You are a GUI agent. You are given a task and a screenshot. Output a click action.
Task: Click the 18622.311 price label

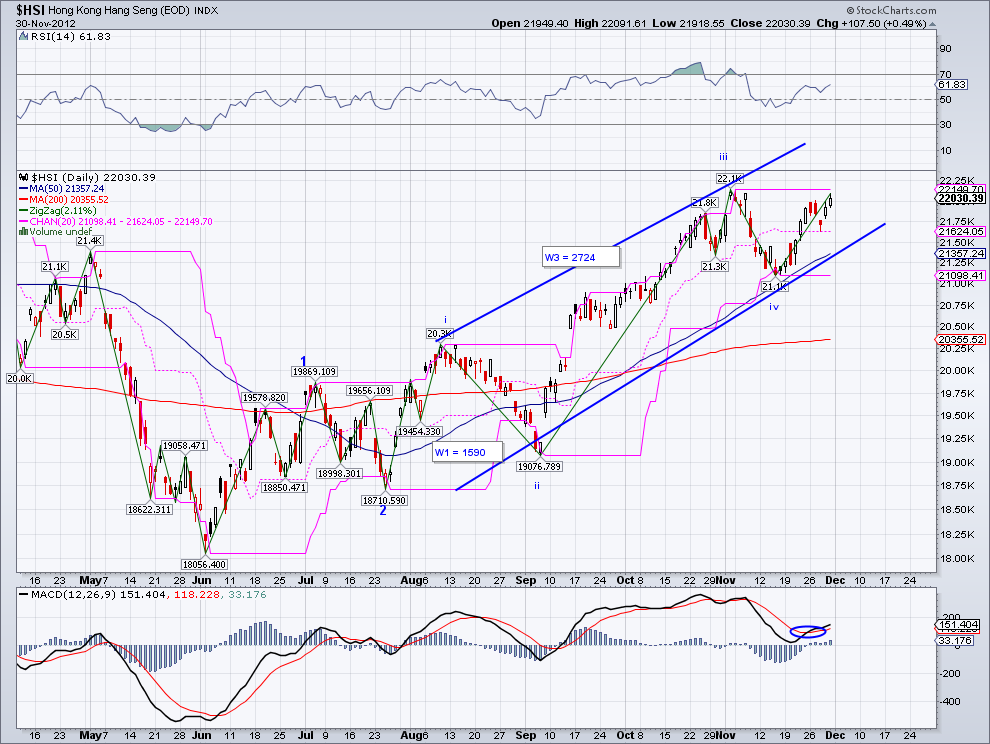[x=149, y=509]
